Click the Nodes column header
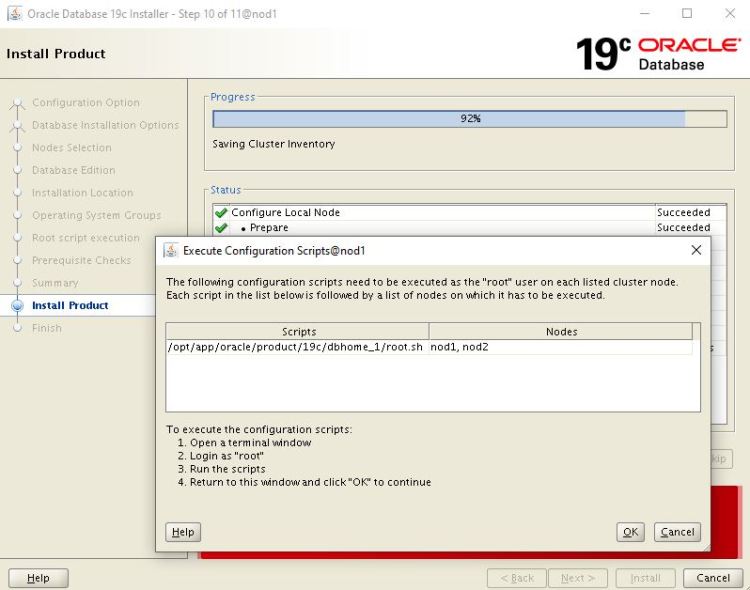 (x=561, y=331)
